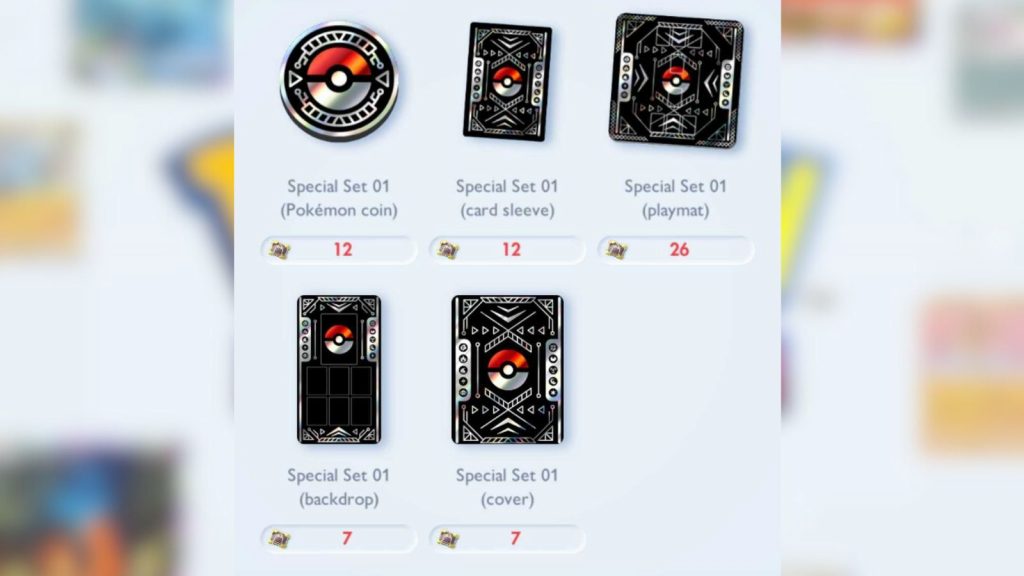Buy the card sleeve for 12 tickets

(507, 250)
